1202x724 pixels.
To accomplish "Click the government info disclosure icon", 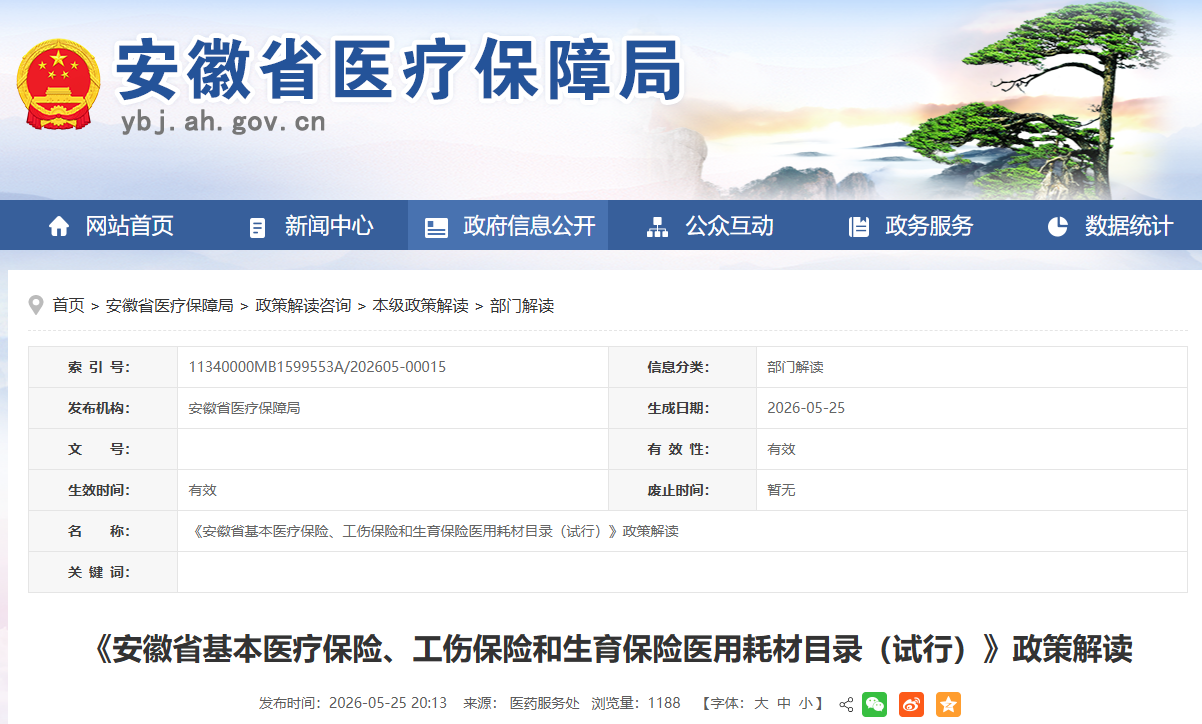I will tap(436, 227).
